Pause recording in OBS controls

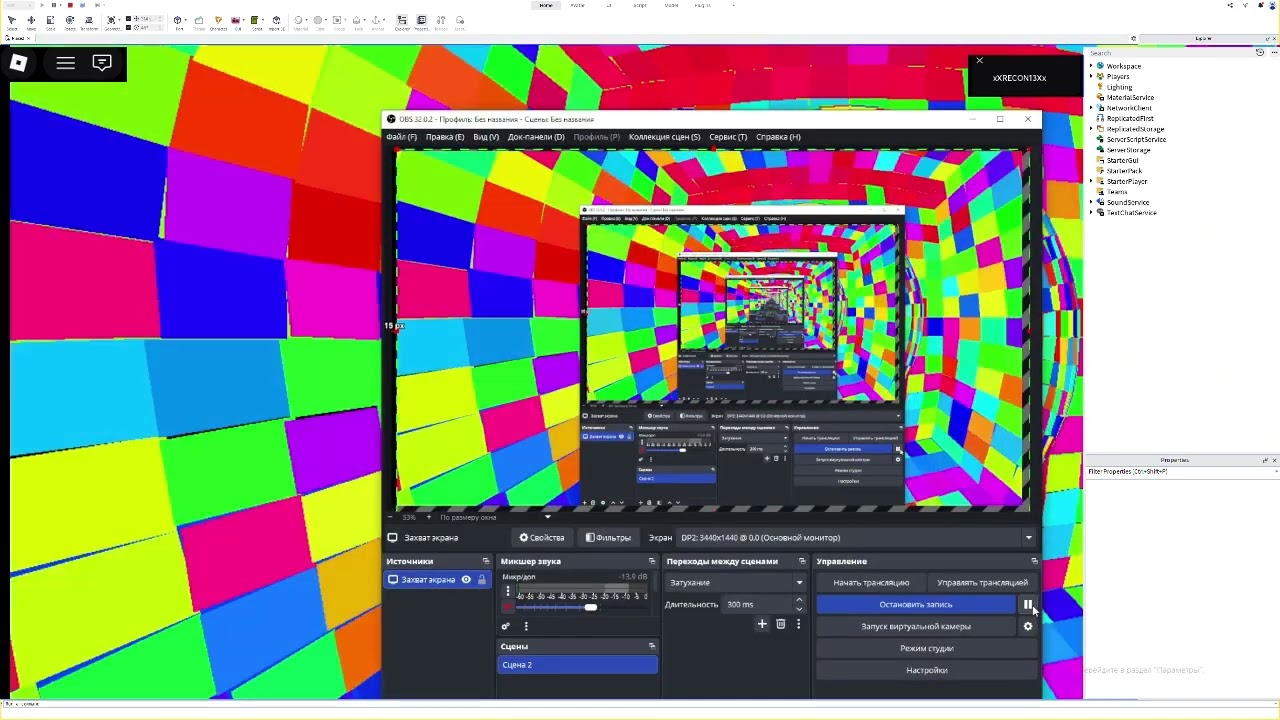click(1027, 604)
